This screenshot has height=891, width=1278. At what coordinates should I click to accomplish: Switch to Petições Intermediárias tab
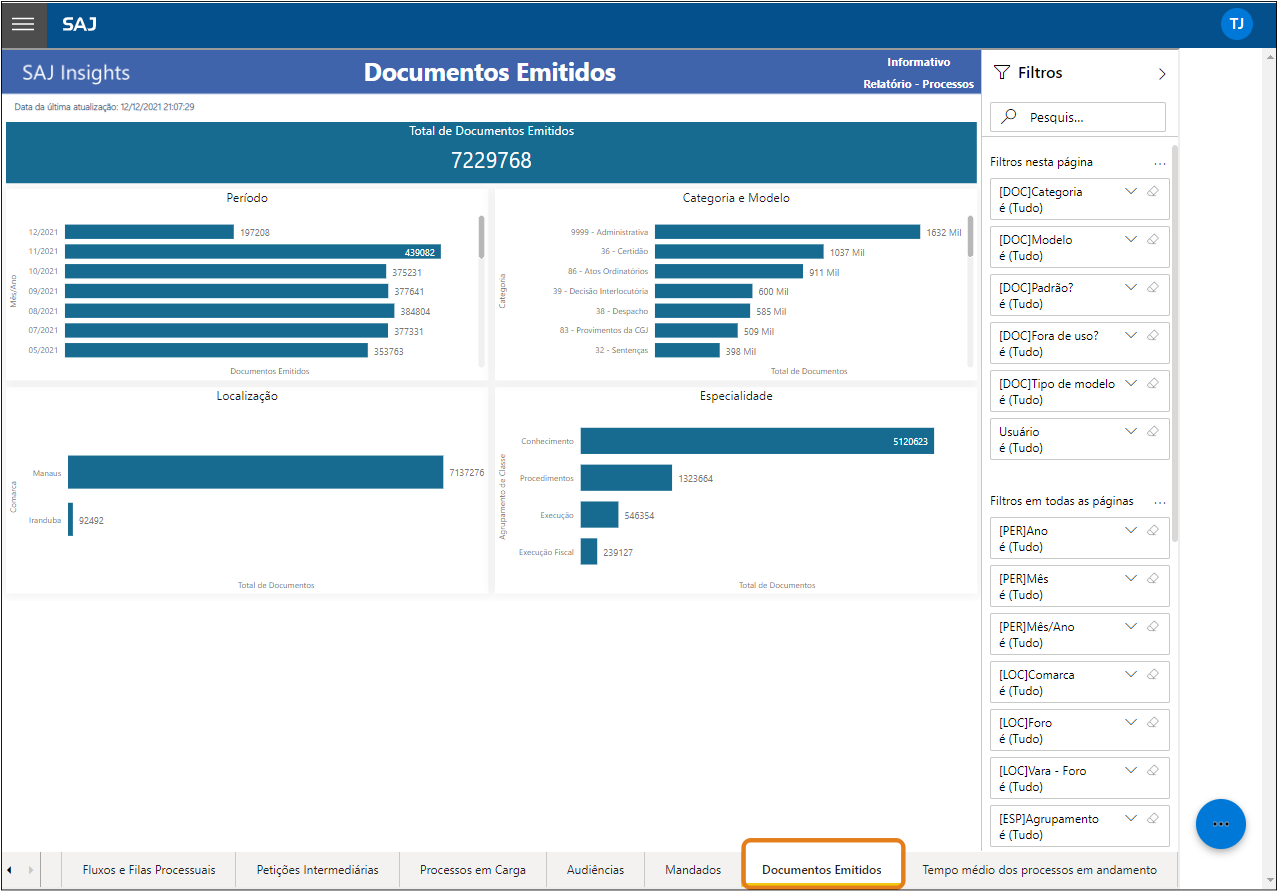tap(318, 870)
